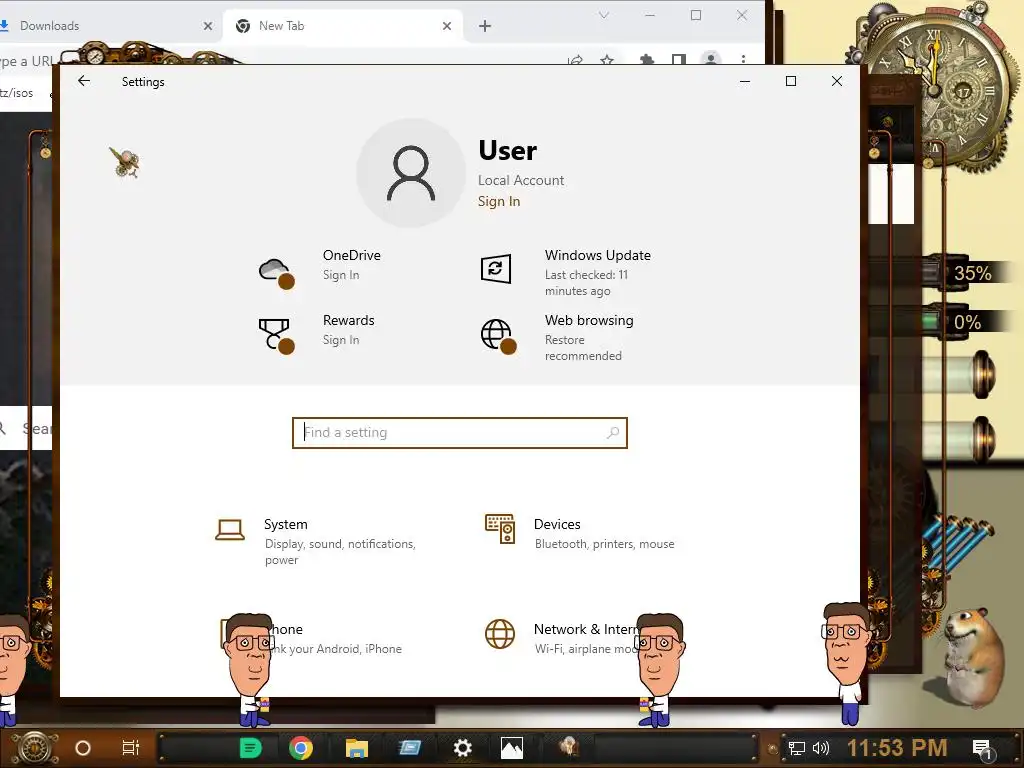Open a new Chrome tab with plus button

click(x=485, y=26)
